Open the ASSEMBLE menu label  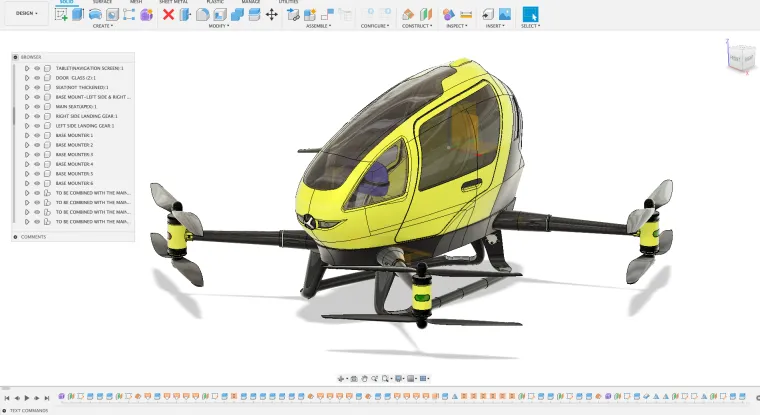319,26
